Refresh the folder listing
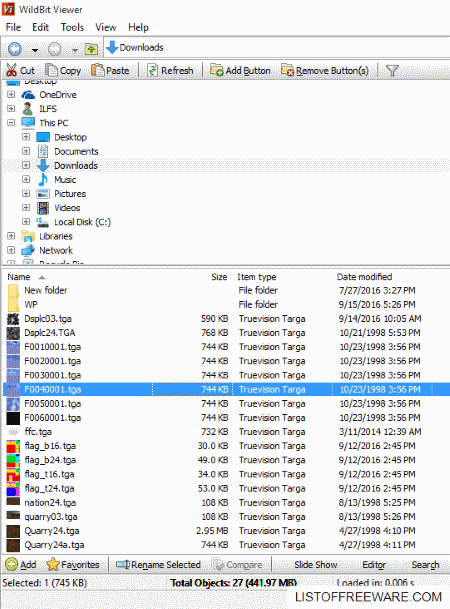Viewport: 450px width, 609px height. click(x=170, y=70)
